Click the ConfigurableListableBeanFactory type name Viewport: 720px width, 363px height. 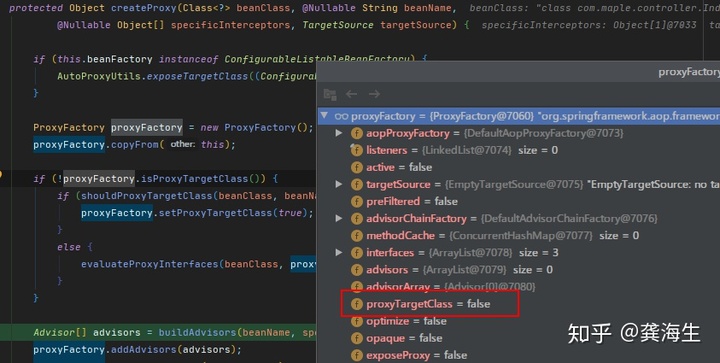pos(316,59)
